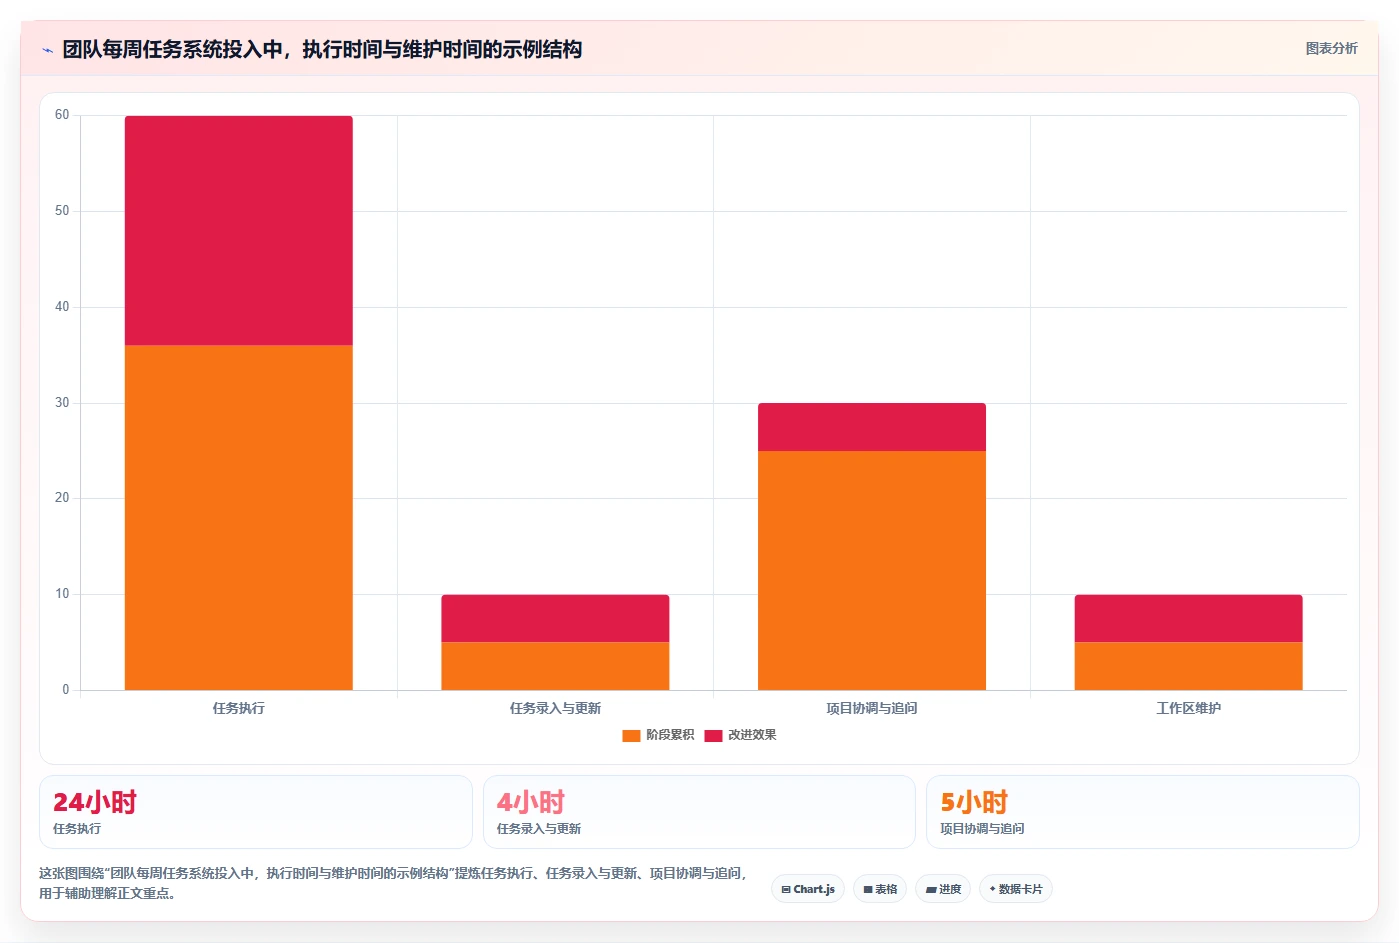Click the orange segment of 任务执行 bar
The width and height of the screenshot is (1399, 943).
(239, 517)
